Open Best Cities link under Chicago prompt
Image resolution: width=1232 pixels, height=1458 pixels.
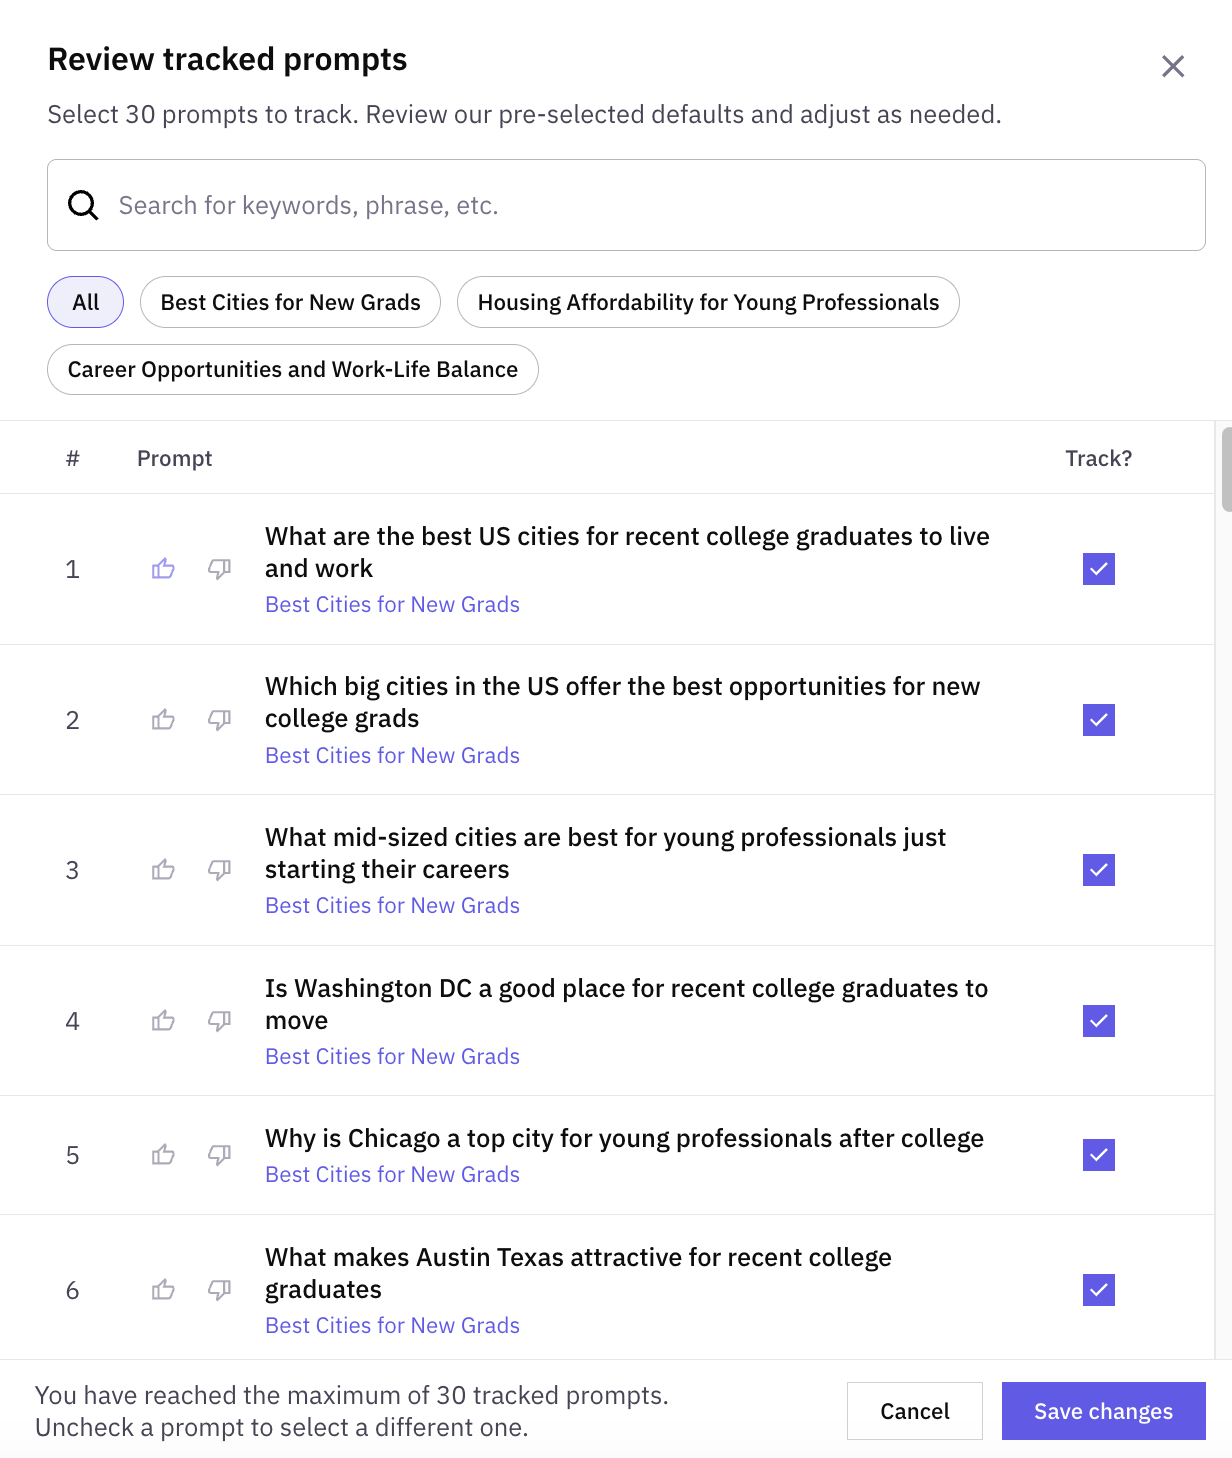click(393, 1175)
